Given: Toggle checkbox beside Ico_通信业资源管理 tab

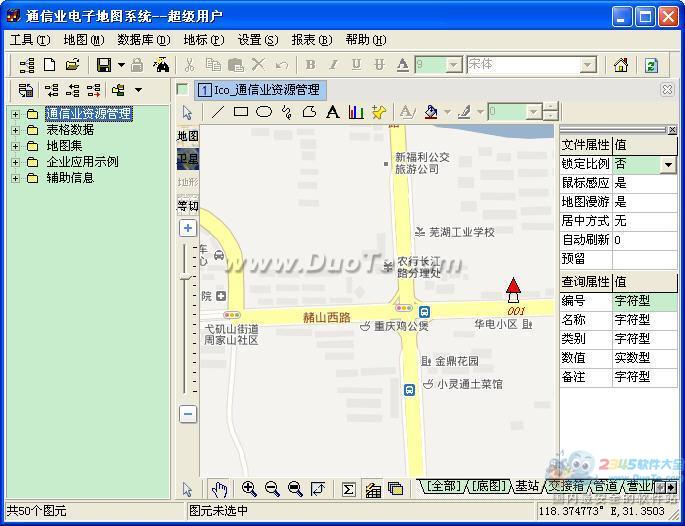Looking at the screenshot, I should (182, 90).
